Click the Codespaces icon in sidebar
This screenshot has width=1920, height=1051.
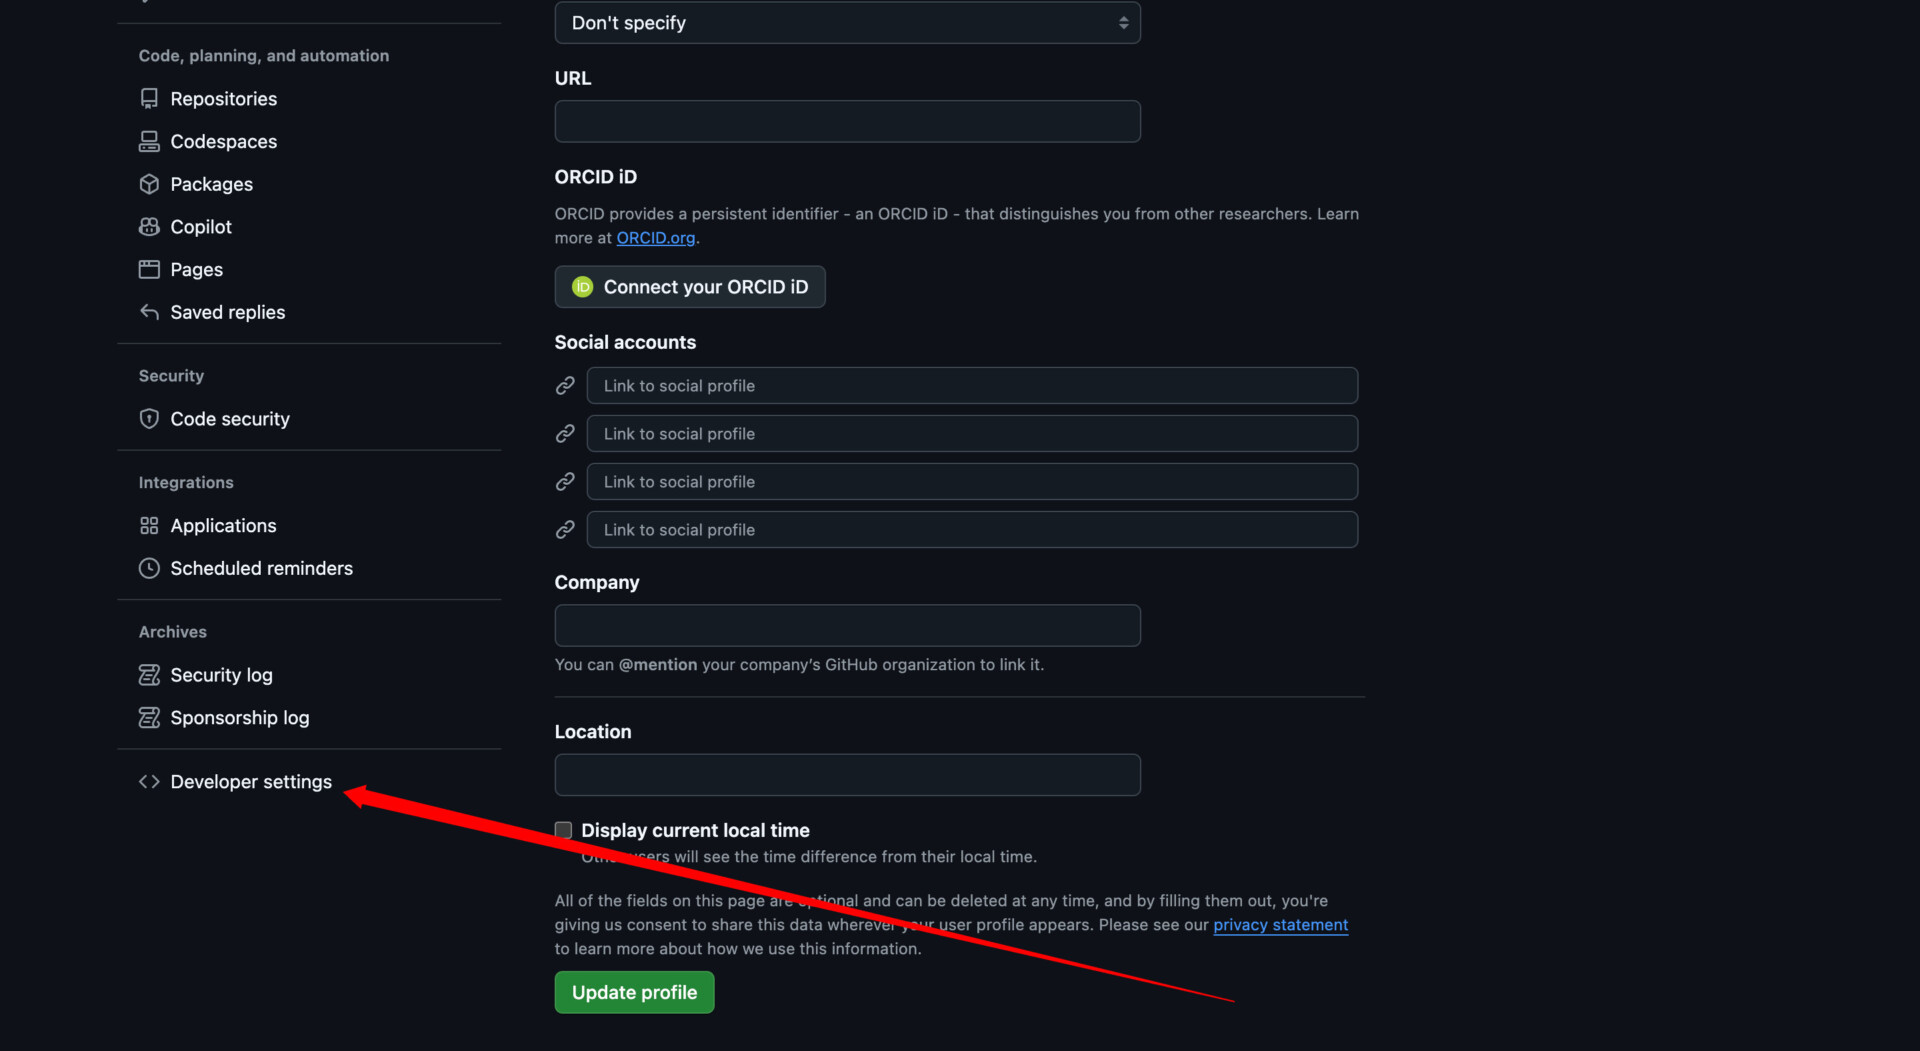click(x=149, y=142)
